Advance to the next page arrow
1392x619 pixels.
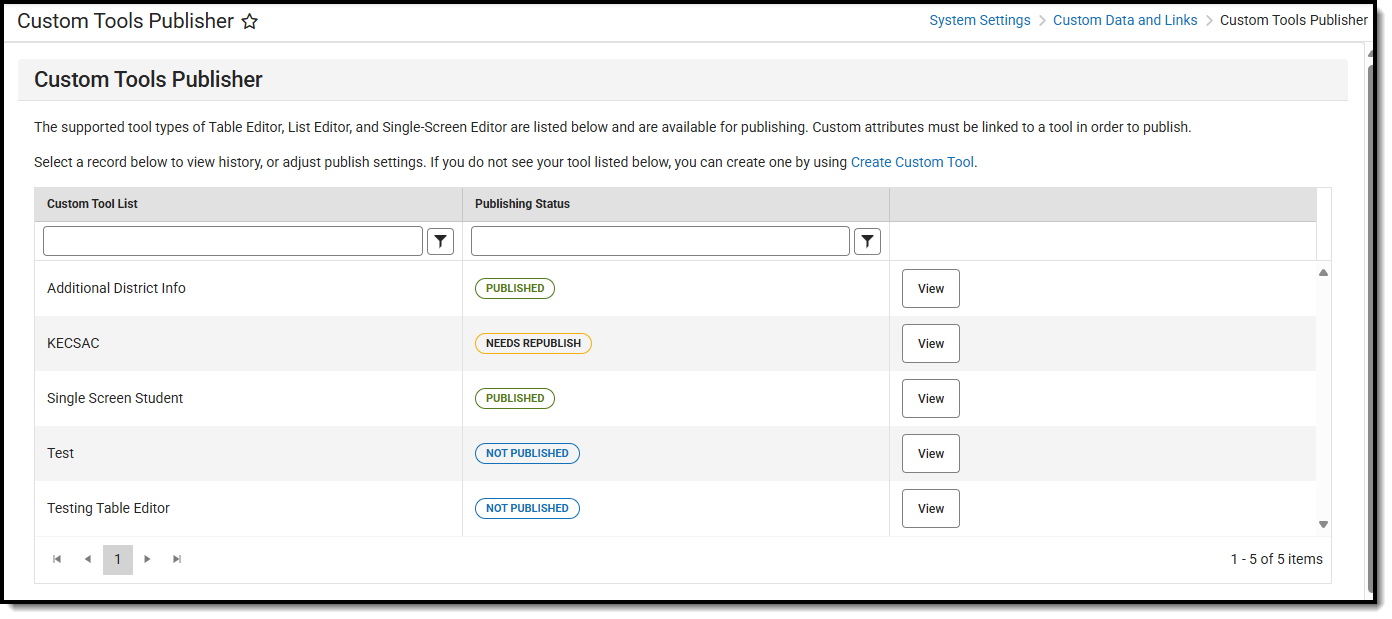coord(147,559)
